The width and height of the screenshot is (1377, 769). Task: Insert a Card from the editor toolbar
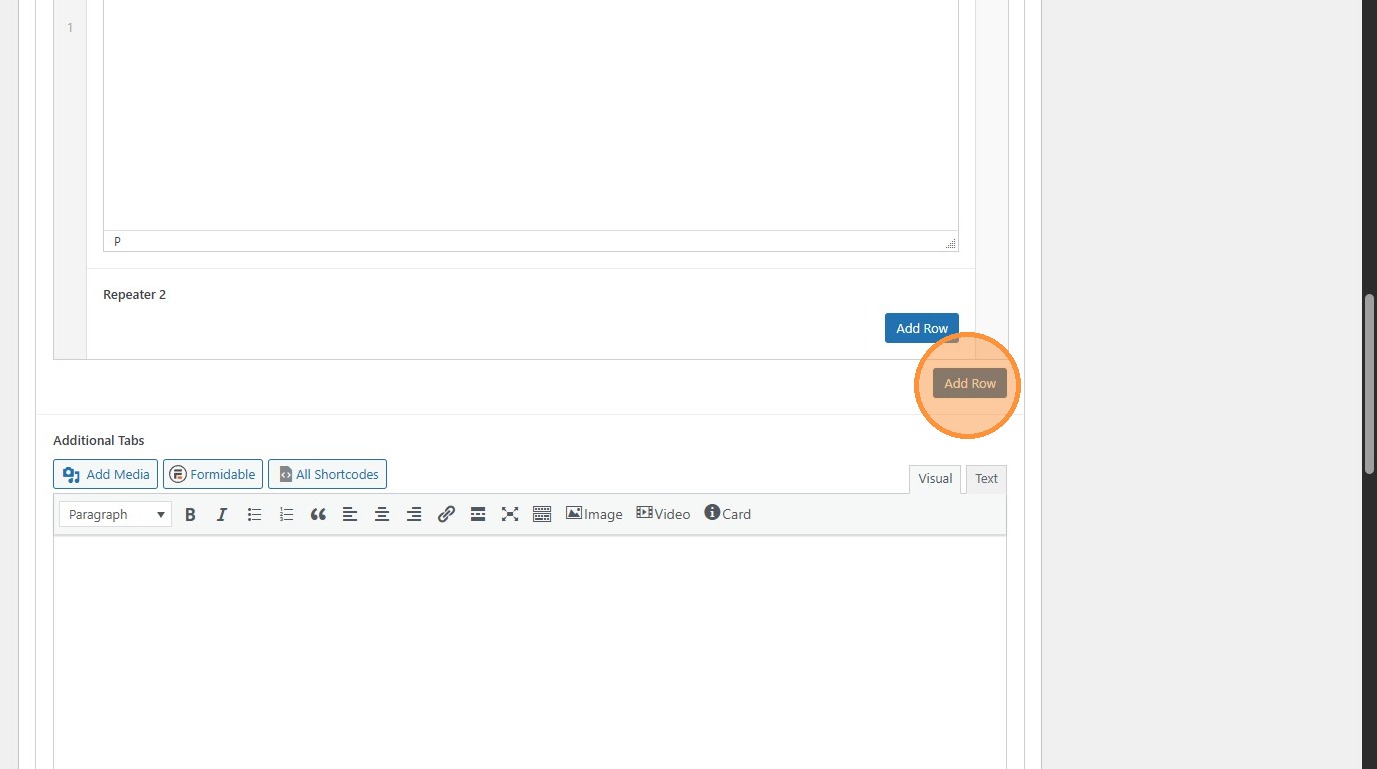click(727, 514)
